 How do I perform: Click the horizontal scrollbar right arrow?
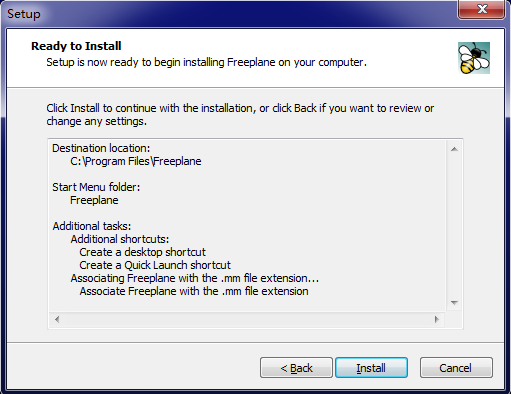437,319
